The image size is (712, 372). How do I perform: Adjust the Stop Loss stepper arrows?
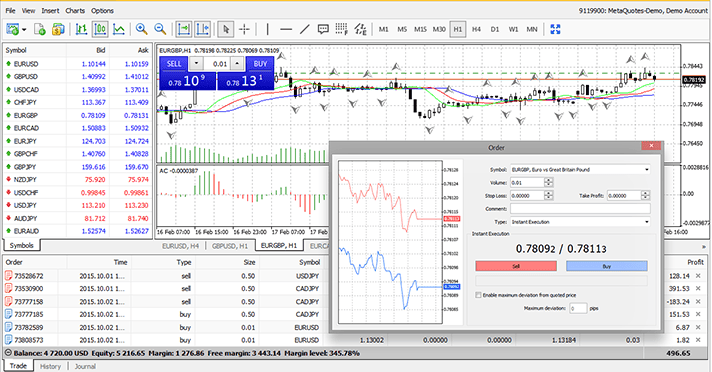[x=549, y=196]
